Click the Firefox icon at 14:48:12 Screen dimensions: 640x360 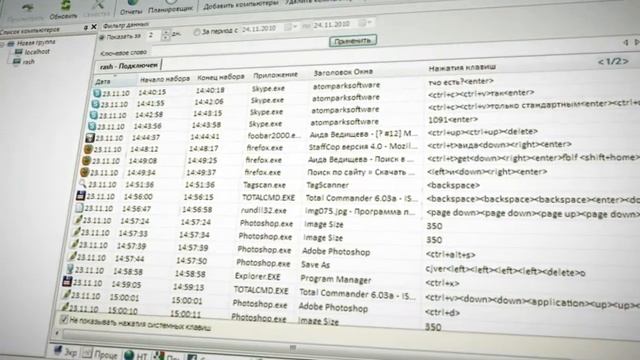pyautogui.click(x=88, y=149)
